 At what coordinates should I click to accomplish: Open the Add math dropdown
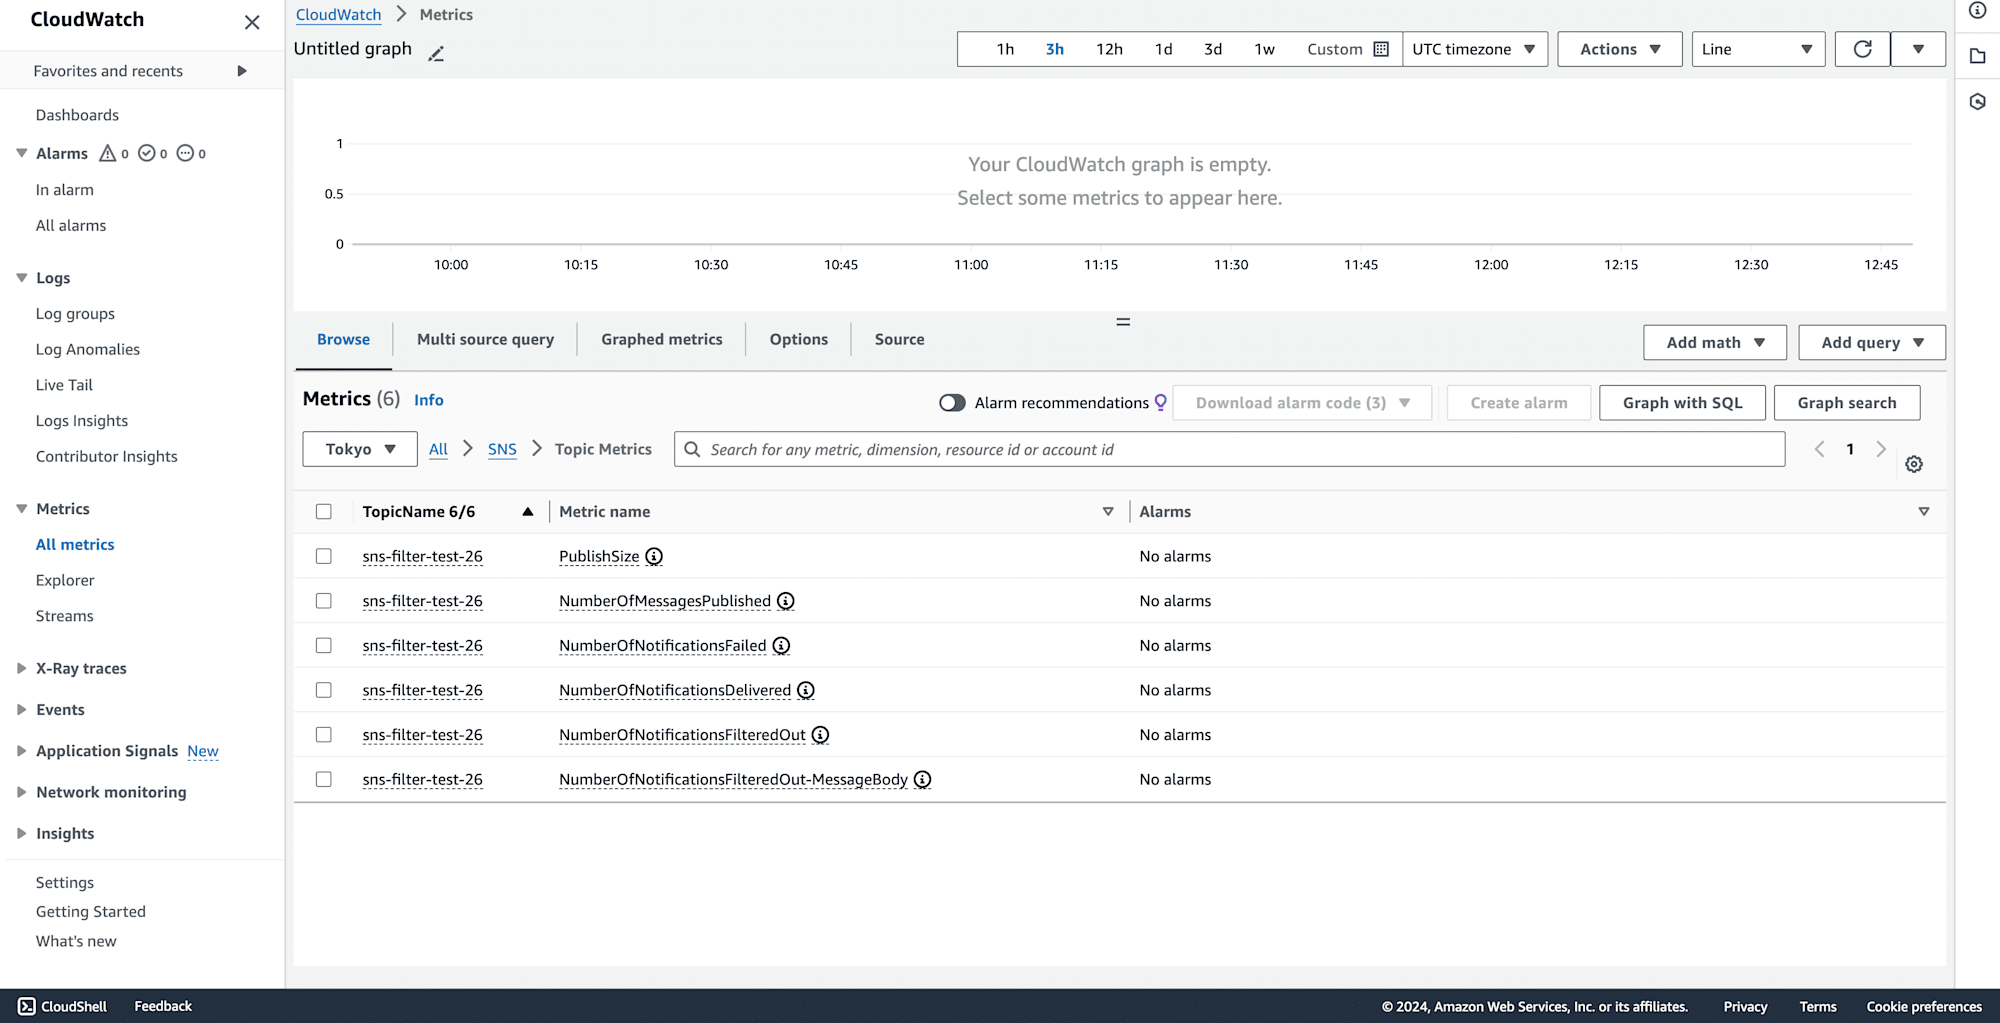pyautogui.click(x=1716, y=342)
